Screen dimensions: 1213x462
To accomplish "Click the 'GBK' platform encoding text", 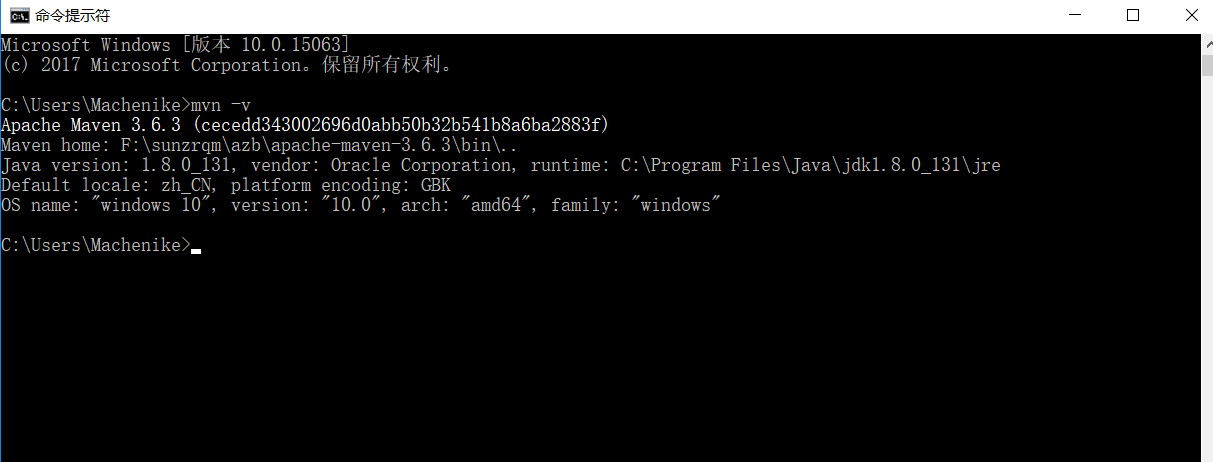I will point(436,185).
